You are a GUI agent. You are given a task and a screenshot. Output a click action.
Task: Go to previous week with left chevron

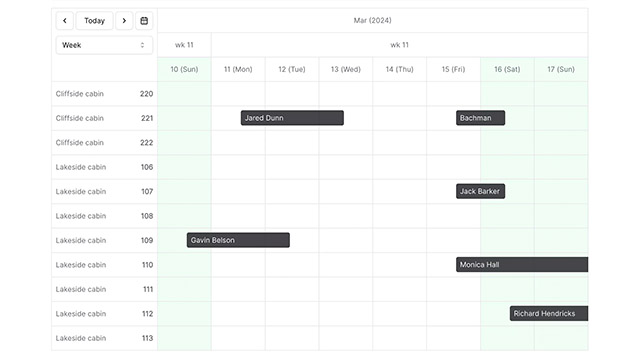point(64,20)
